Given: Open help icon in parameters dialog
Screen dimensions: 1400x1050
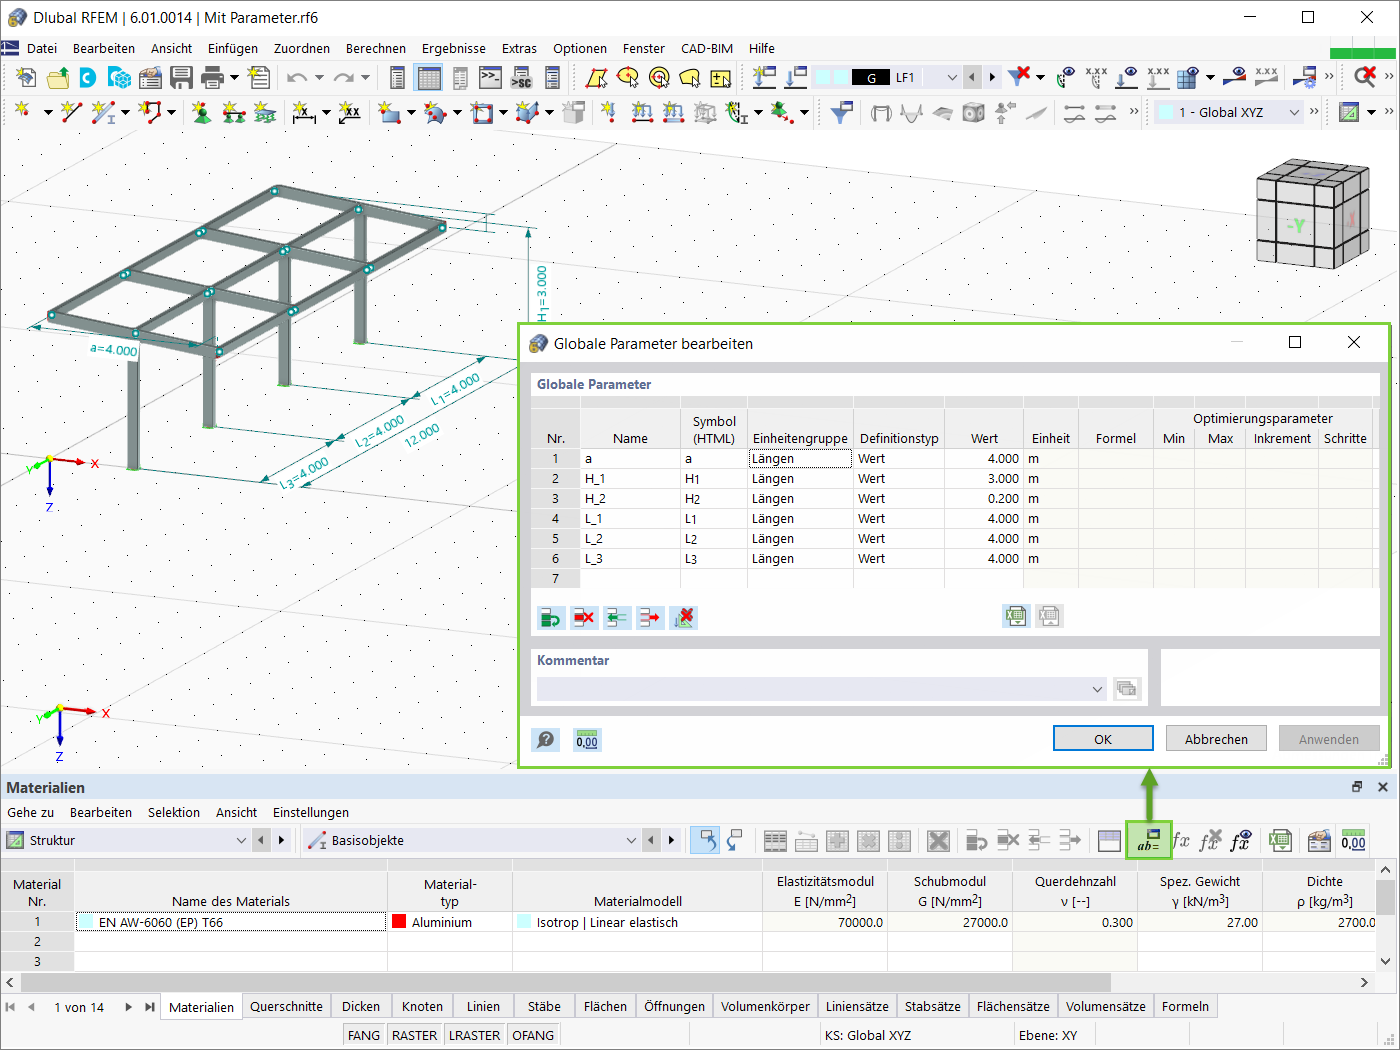Looking at the screenshot, I should [545, 740].
